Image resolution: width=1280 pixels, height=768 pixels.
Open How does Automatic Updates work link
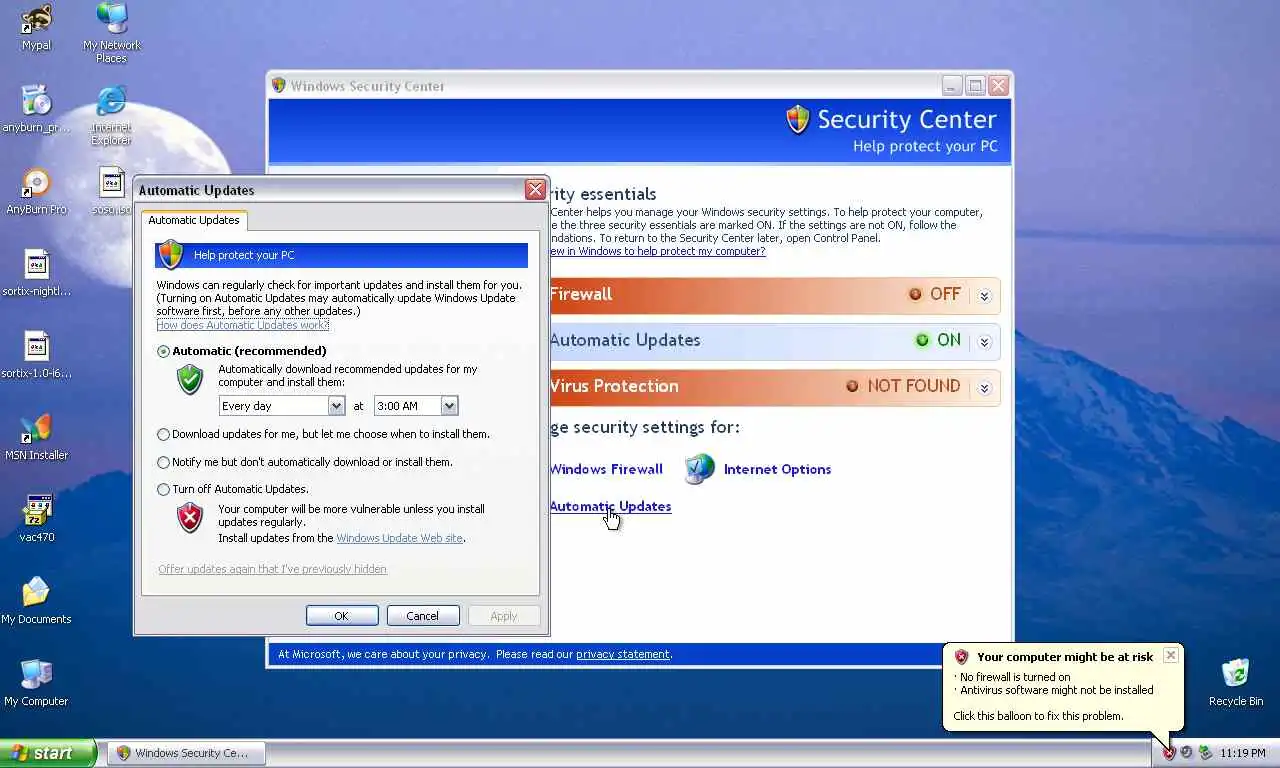pyautogui.click(x=242, y=325)
